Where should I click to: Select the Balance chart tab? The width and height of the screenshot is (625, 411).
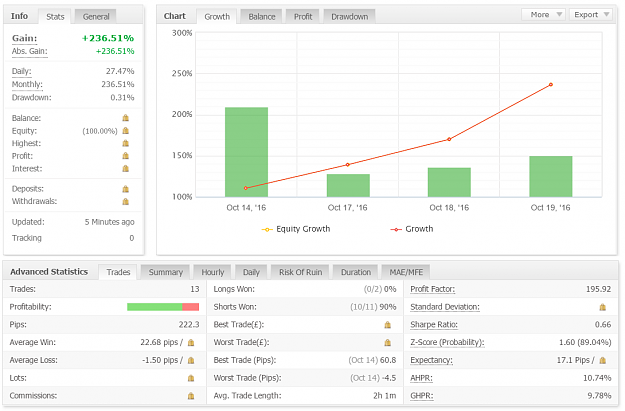click(x=261, y=17)
